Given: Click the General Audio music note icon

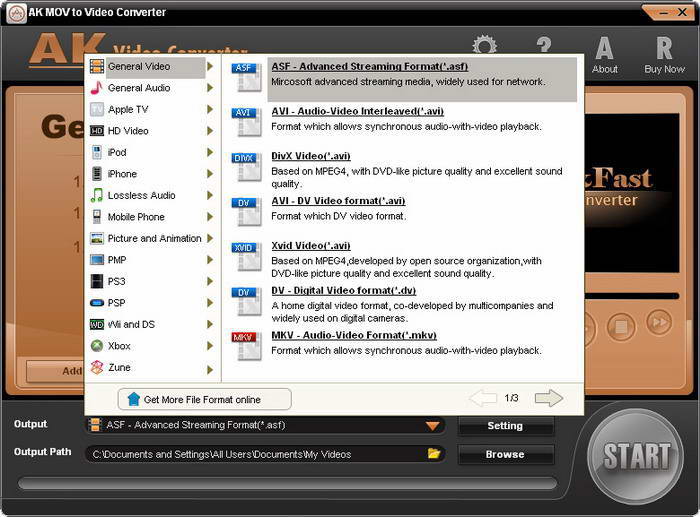Looking at the screenshot, I should [96, 88].
